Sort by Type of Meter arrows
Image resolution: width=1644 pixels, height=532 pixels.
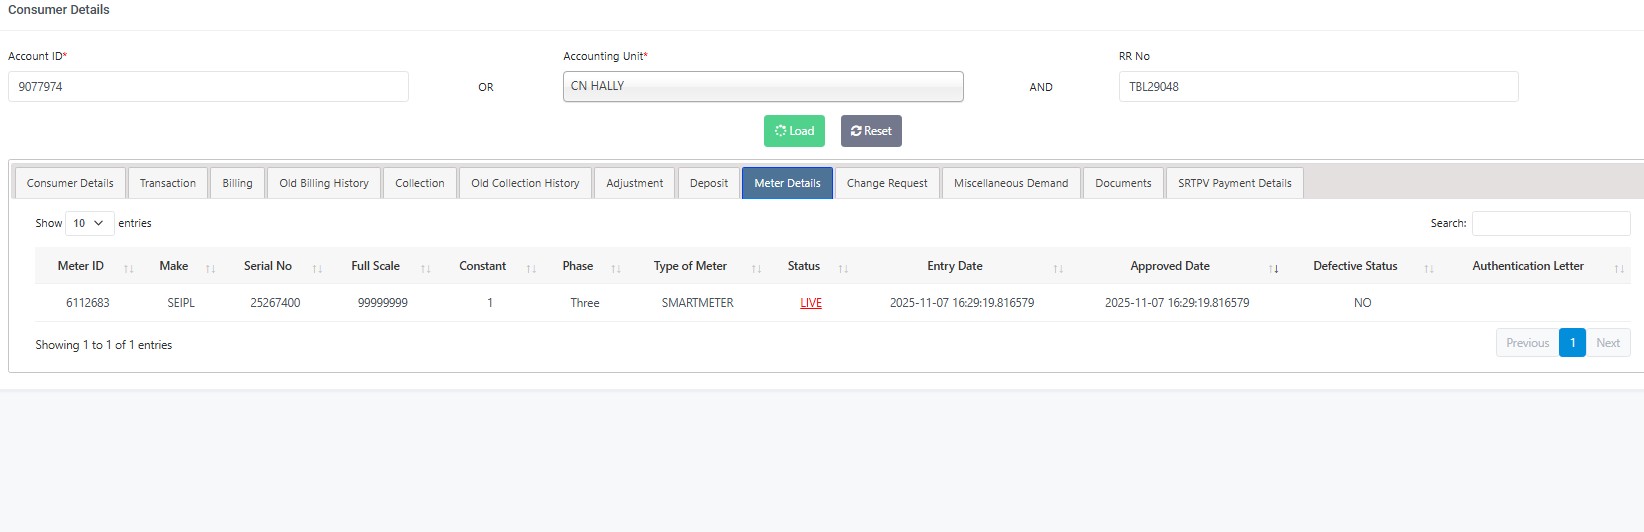click(756, 268)
